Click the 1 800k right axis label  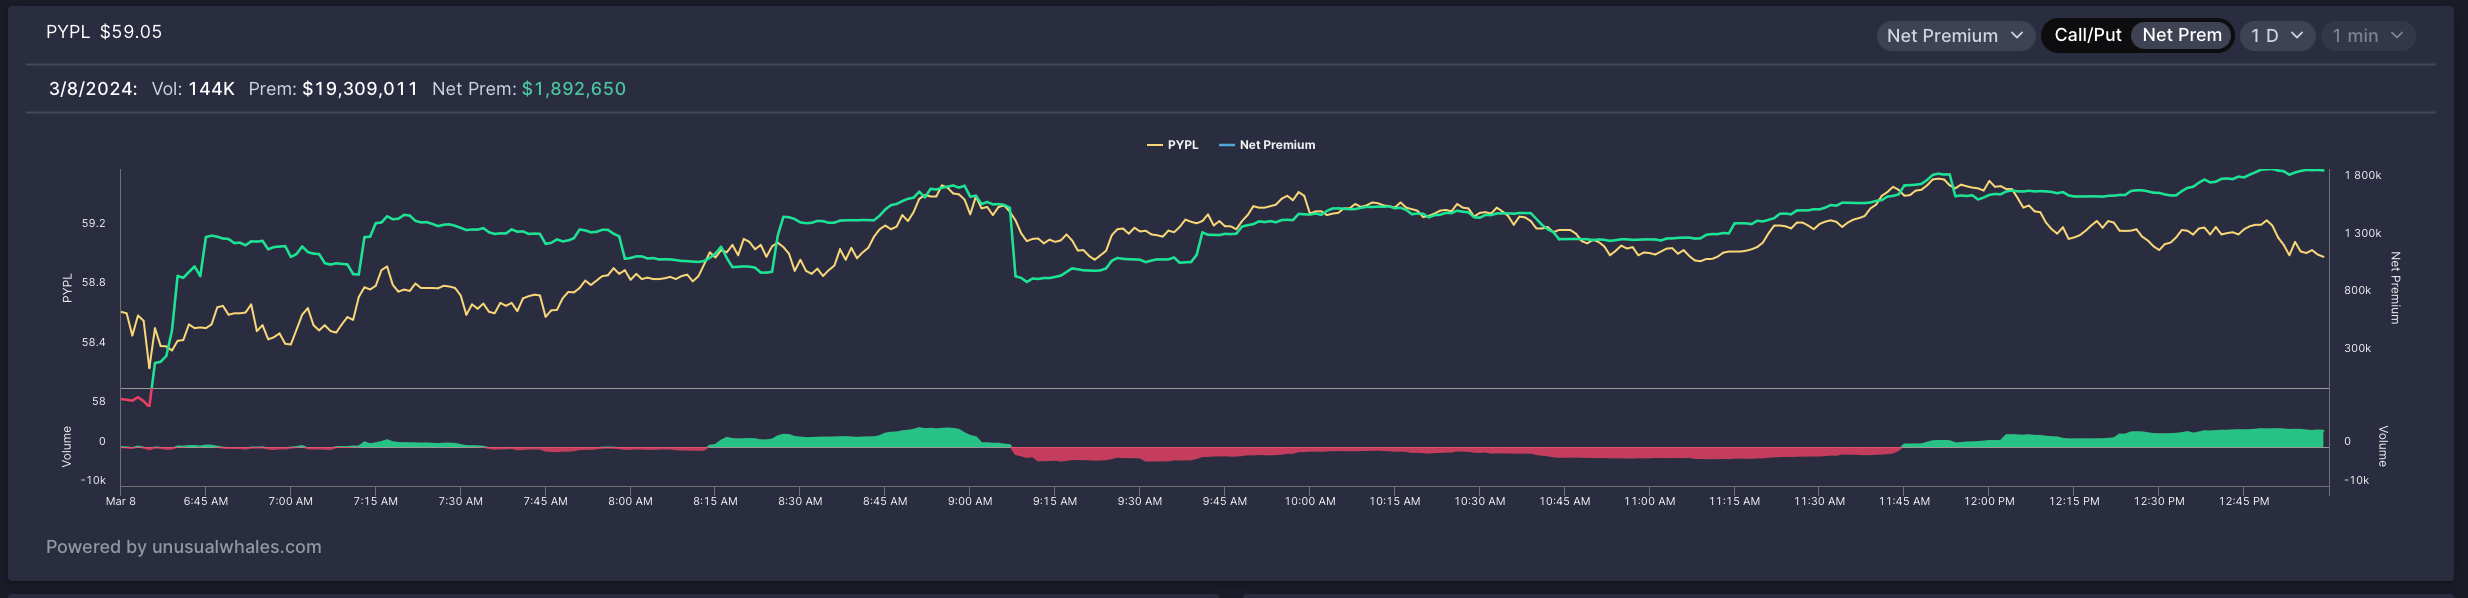point(2363,175)
